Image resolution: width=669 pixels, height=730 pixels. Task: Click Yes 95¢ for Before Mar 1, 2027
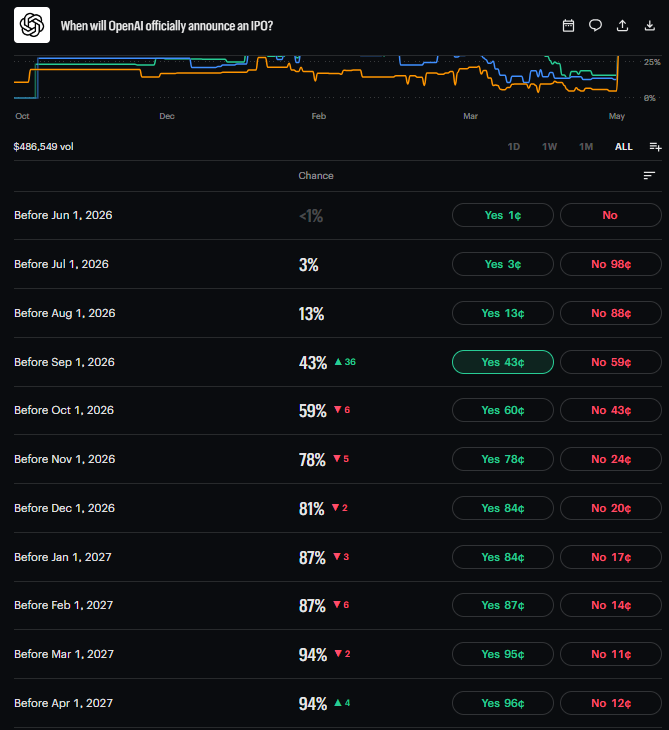click(x=503, y=654)
